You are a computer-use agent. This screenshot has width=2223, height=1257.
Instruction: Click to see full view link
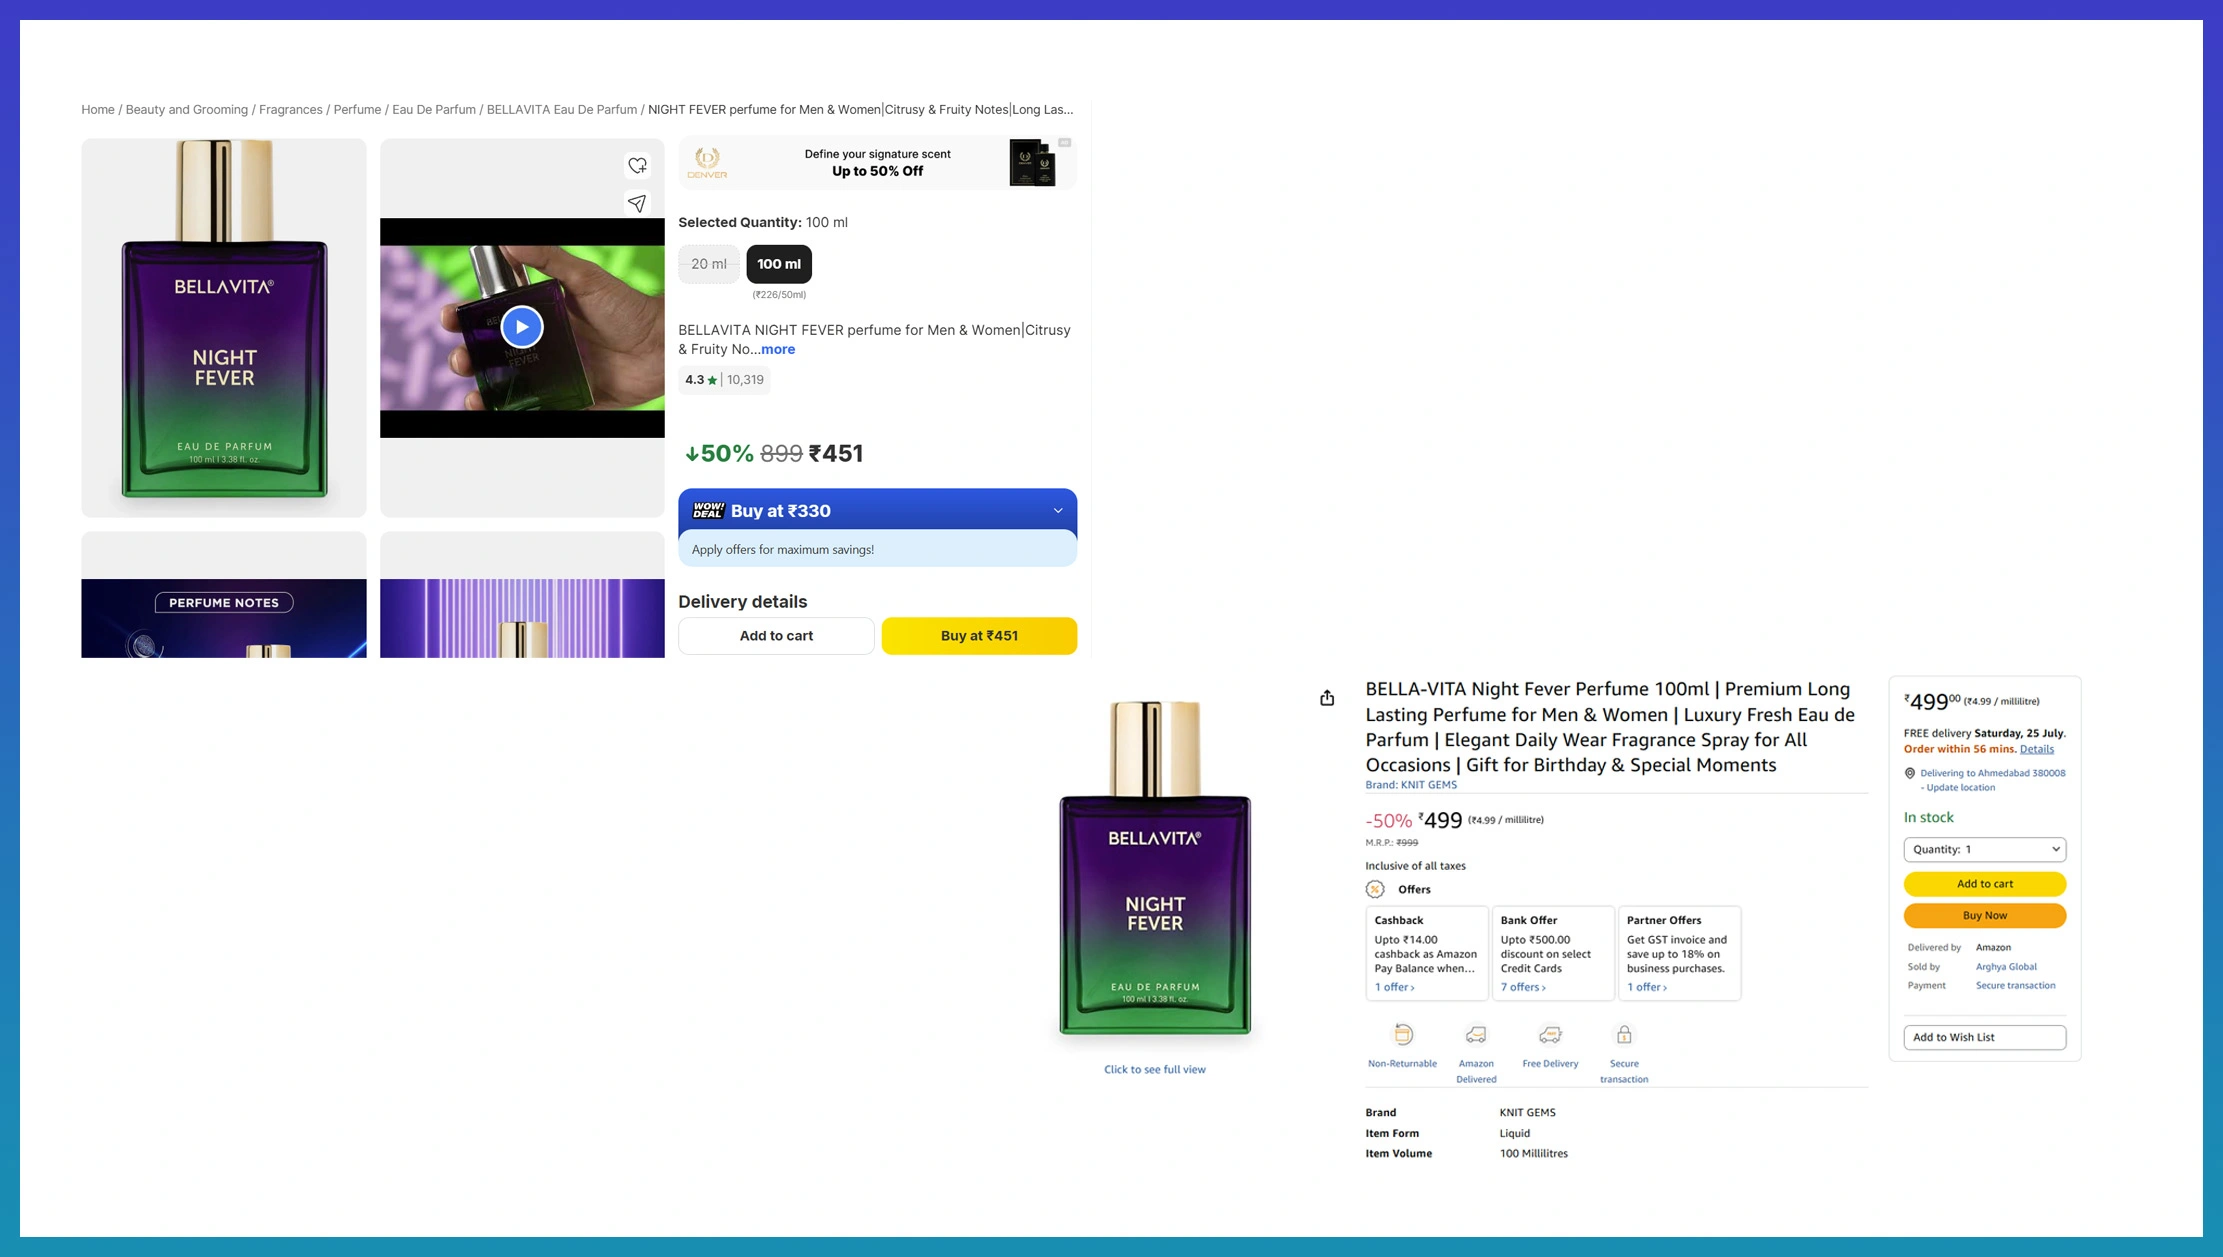pos(1154,1070)
